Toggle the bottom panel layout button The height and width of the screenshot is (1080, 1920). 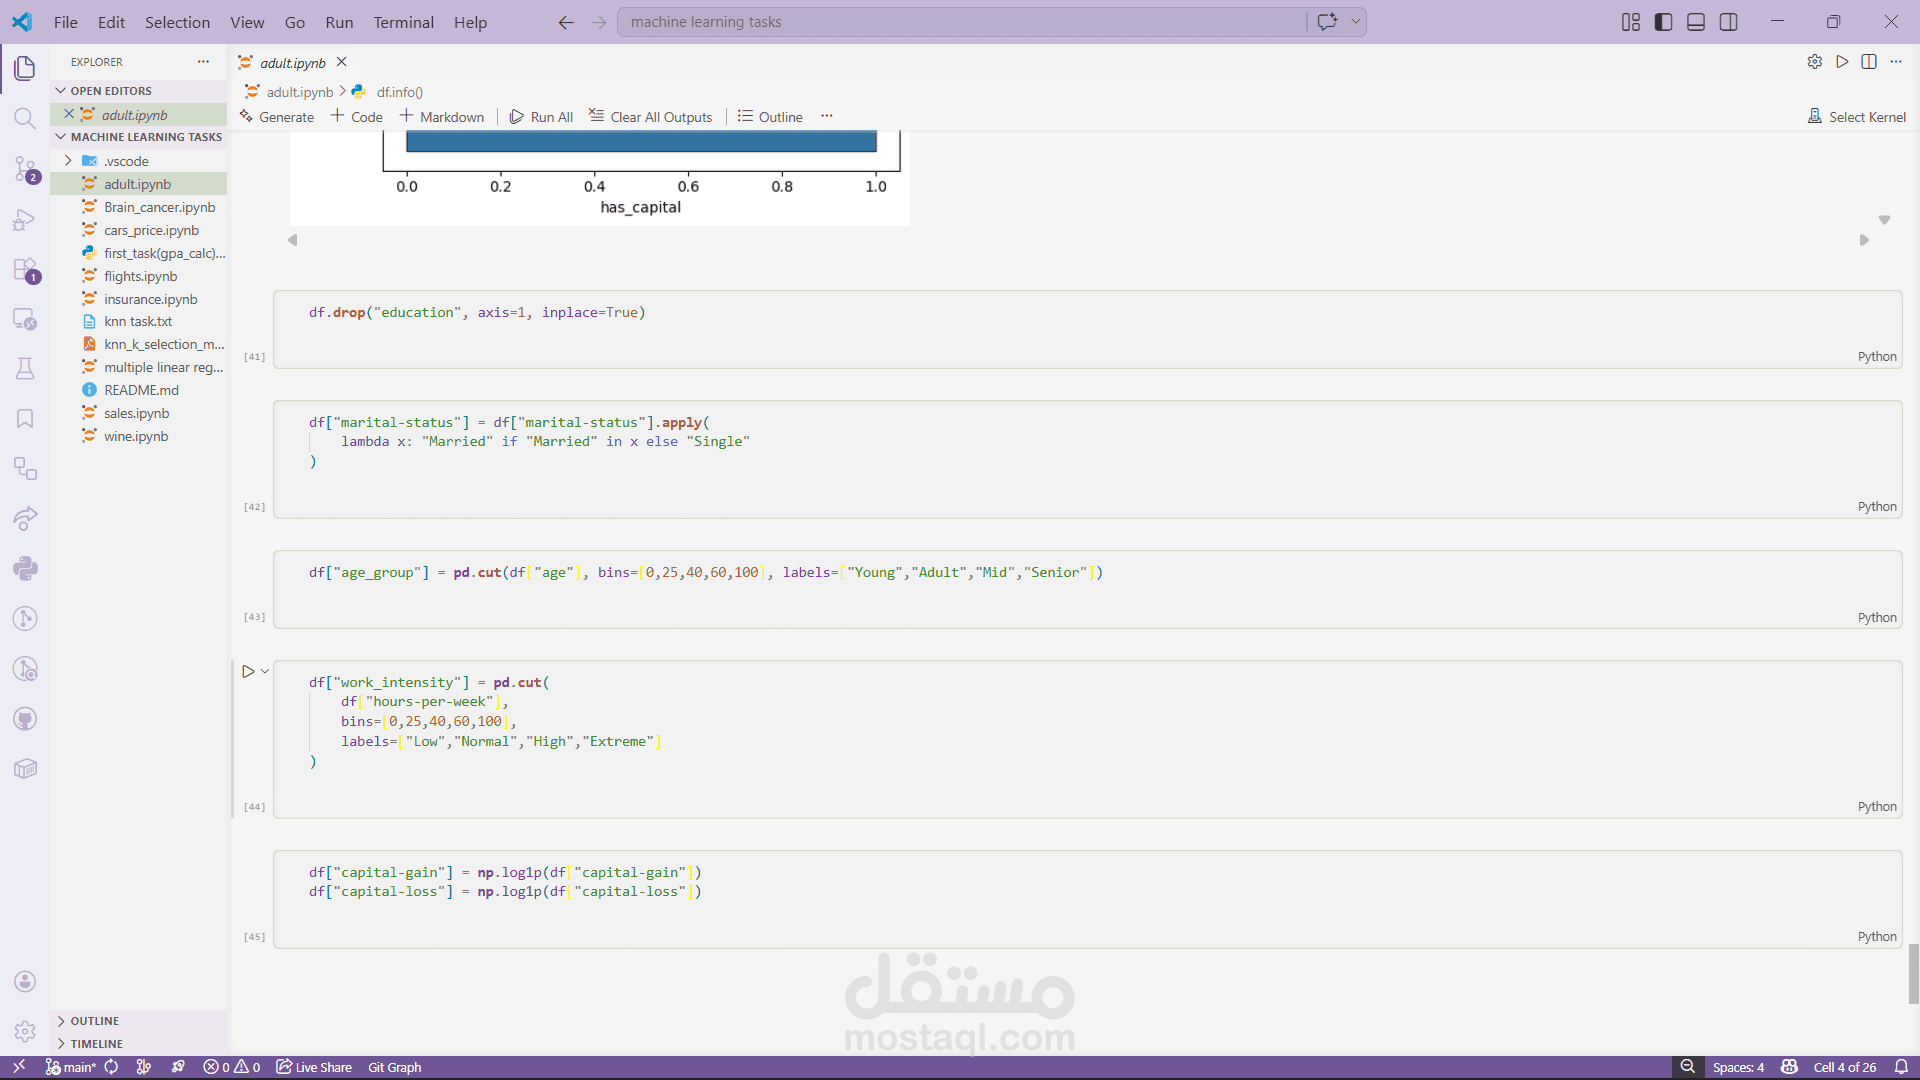pos(1696,22)
